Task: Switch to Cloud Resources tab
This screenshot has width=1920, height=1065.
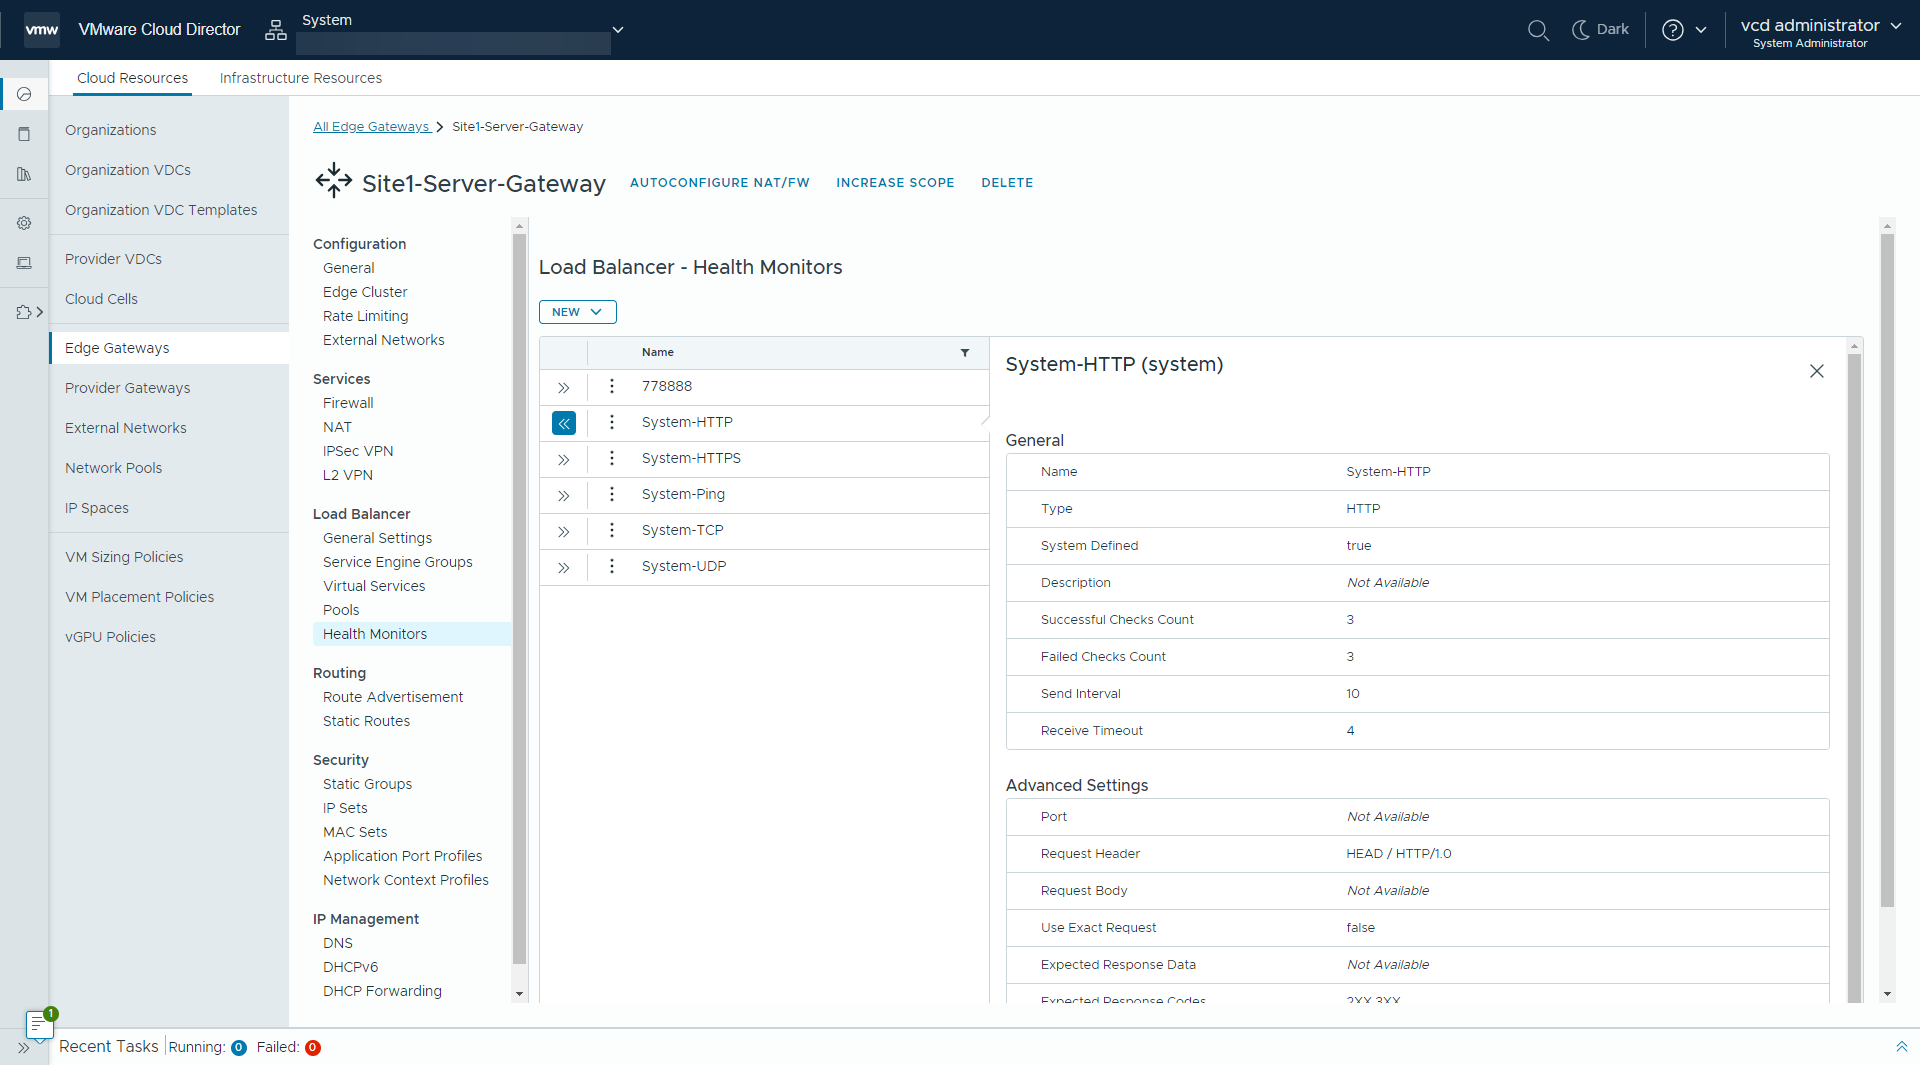Action: click(132, 78)
